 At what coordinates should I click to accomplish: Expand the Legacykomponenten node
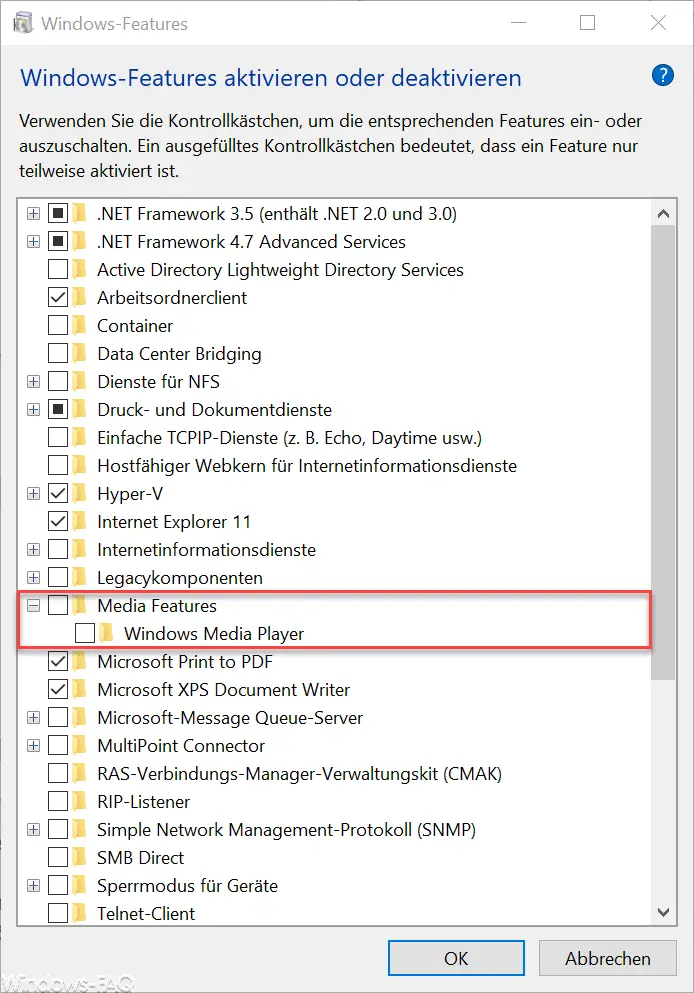tap(34, 578)
